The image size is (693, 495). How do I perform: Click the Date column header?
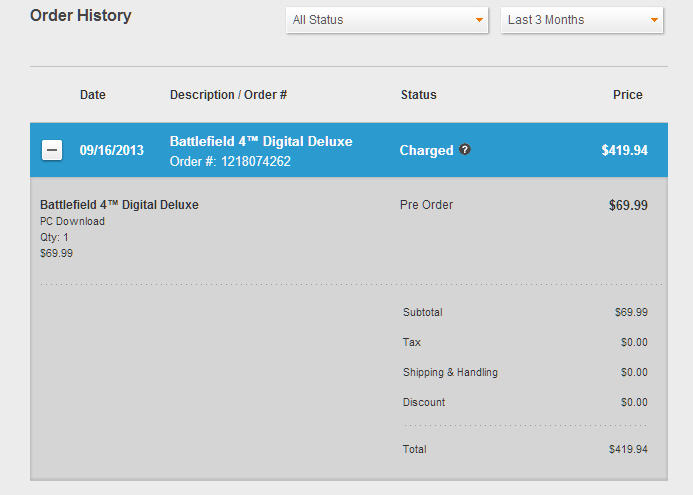pyautogui.click(x=93, y=95)
